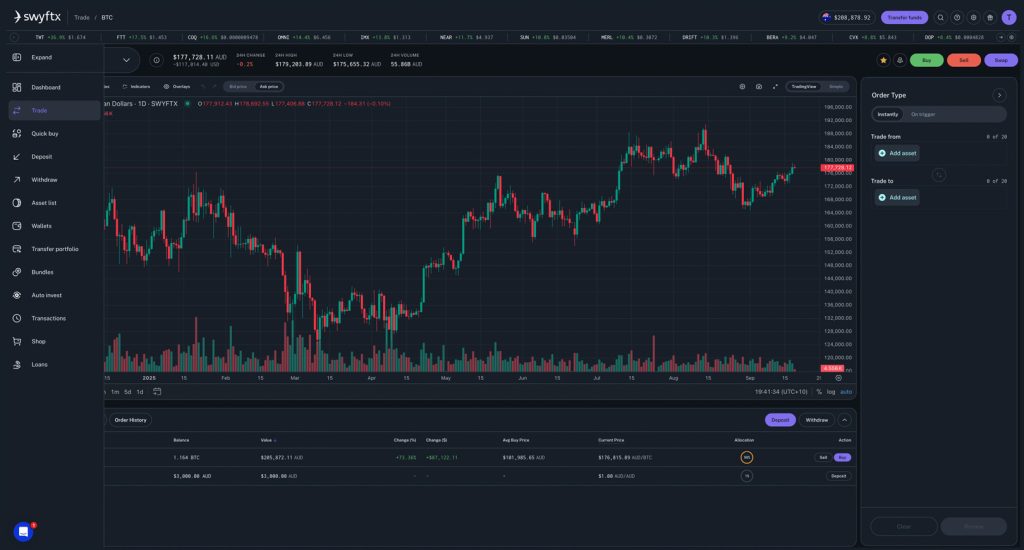Select the On trigger order tab
This screenshot has height=550, width=1024.
pyautogui.click(x=922, y=114)
